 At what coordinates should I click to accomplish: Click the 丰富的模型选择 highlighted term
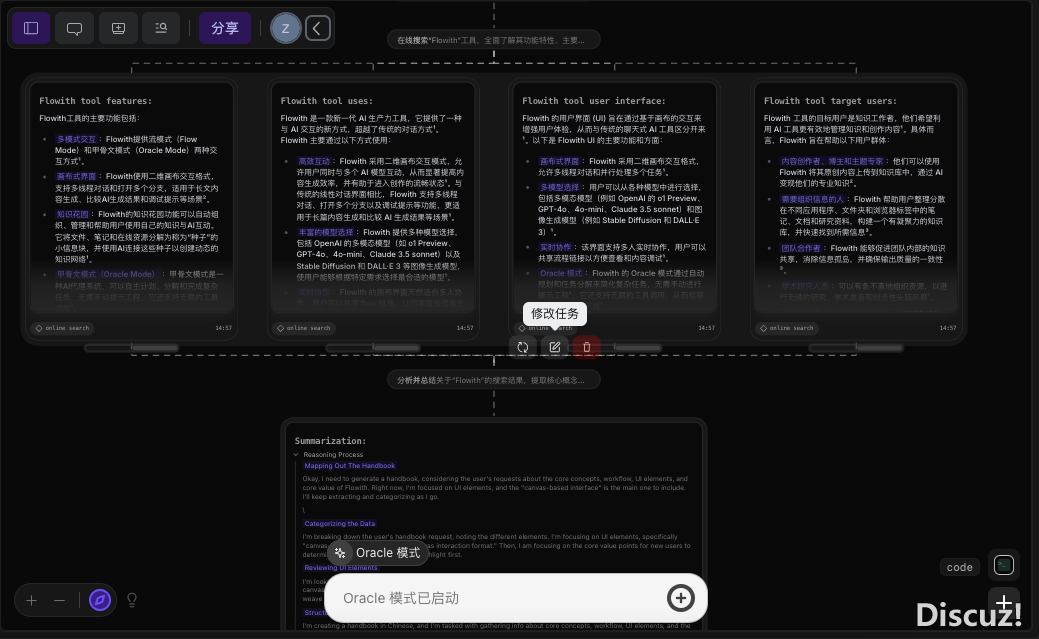point(326,232)
